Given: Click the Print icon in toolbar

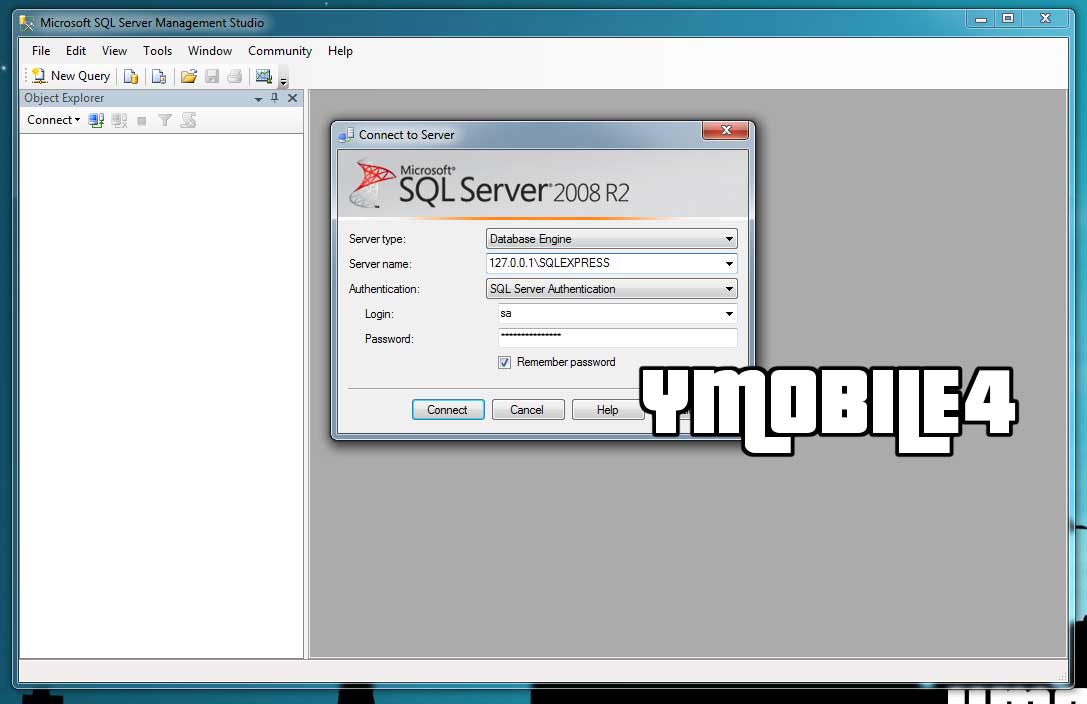Looking at the screenshot, I should tap(235, 76).
